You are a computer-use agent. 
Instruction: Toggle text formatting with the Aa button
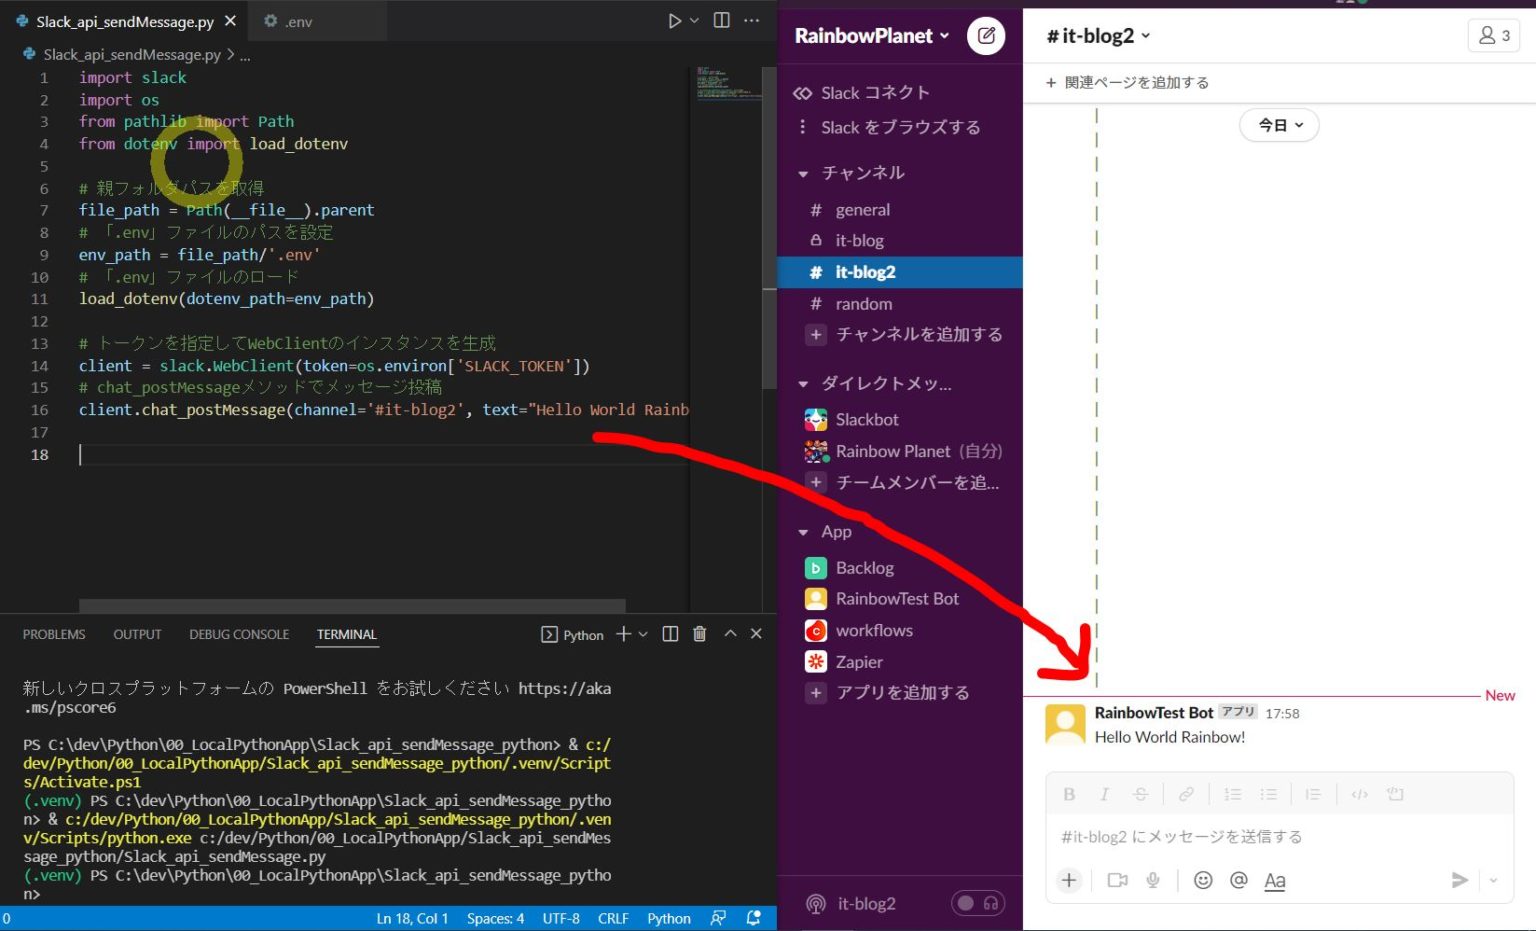tap(1274, 880)
